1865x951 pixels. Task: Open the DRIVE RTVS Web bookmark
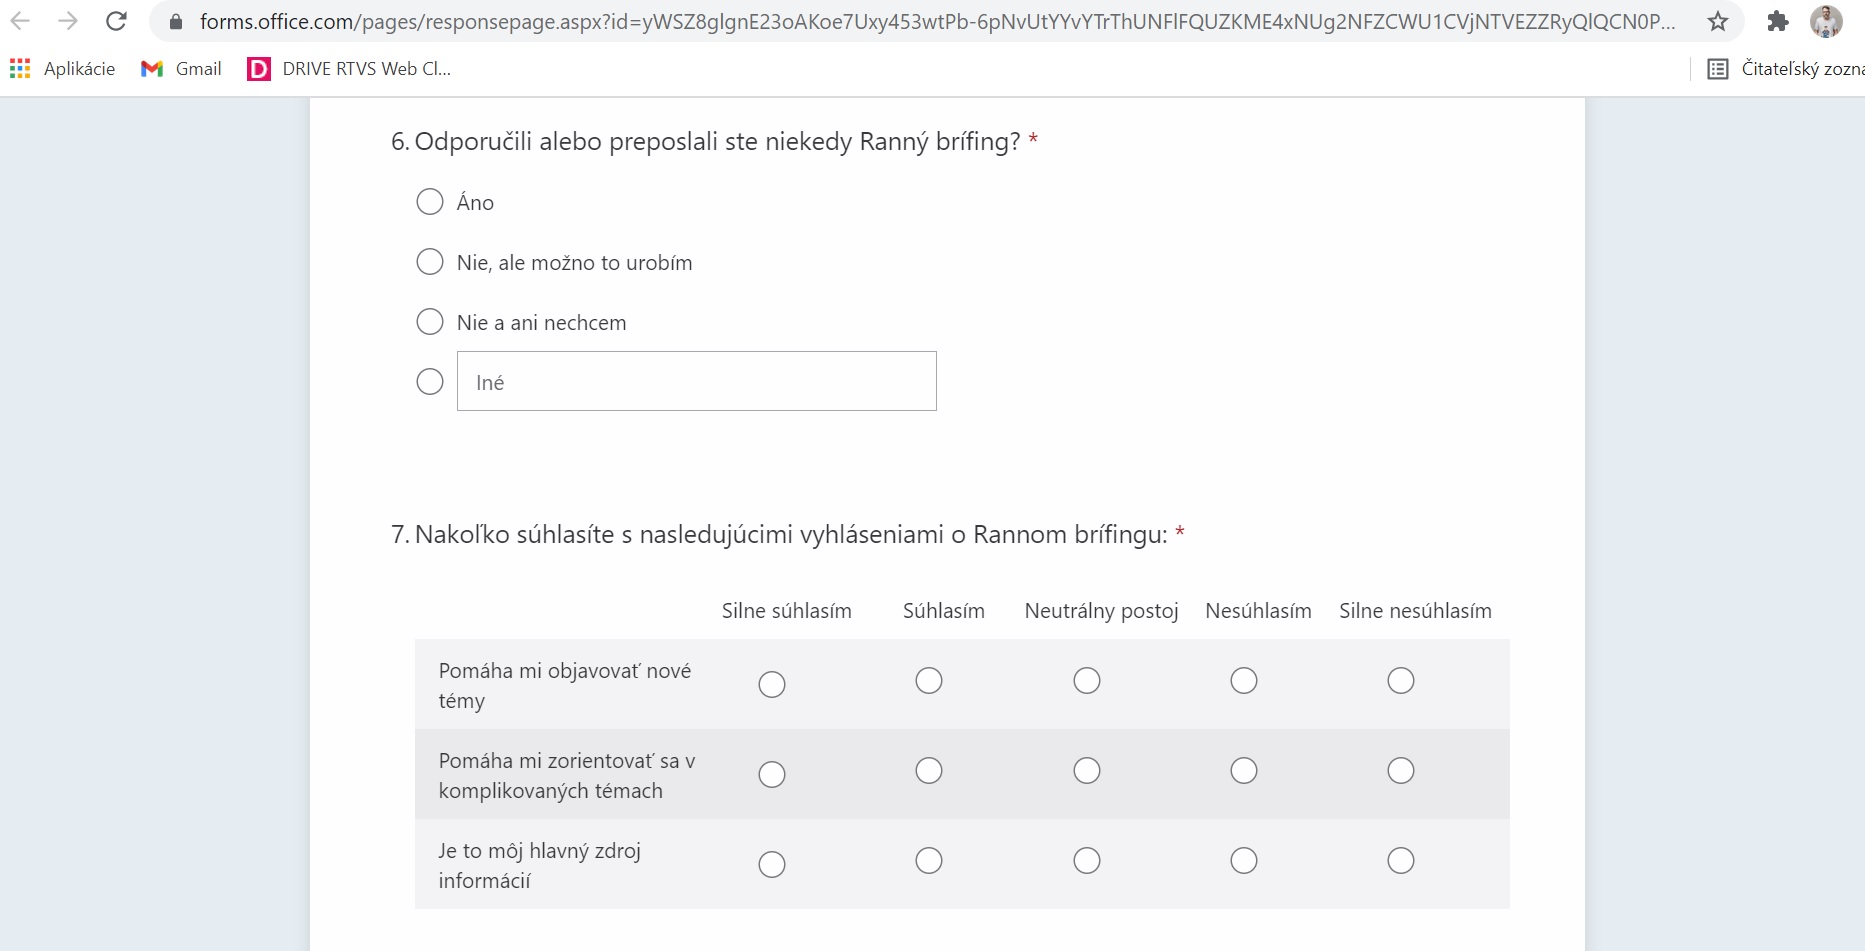[349, 69]
